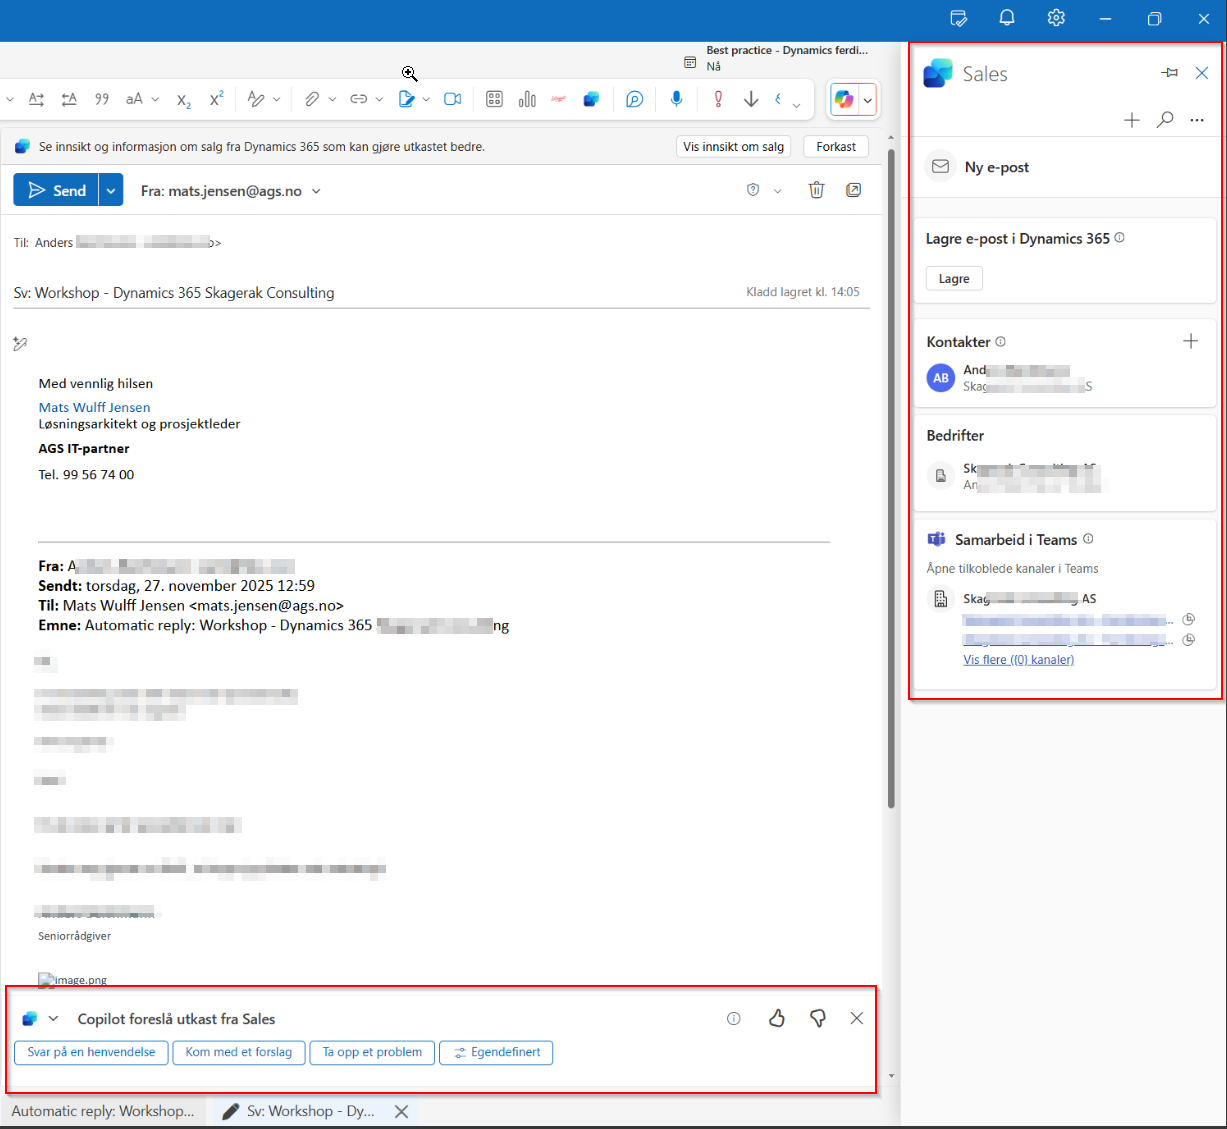Screen dimensions: 1227x1129
Task: Click the high importance exclamation icon
Action: coord(718,99)
